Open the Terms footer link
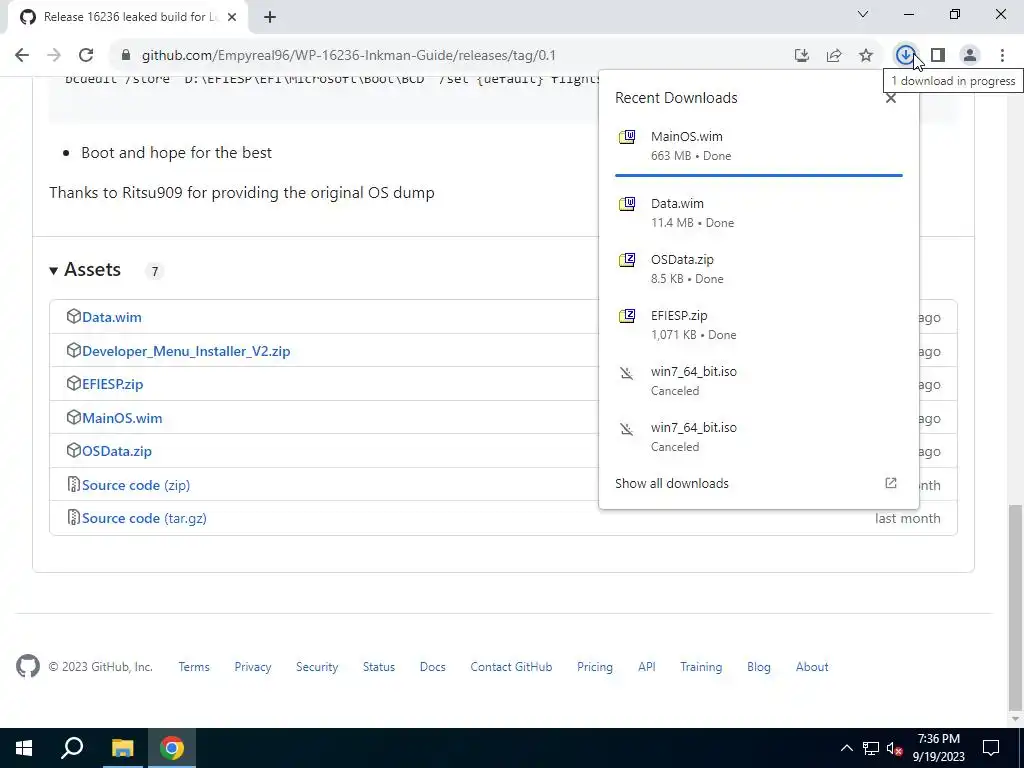Viewport: 1024px width, 768px height. click(194, 667)
